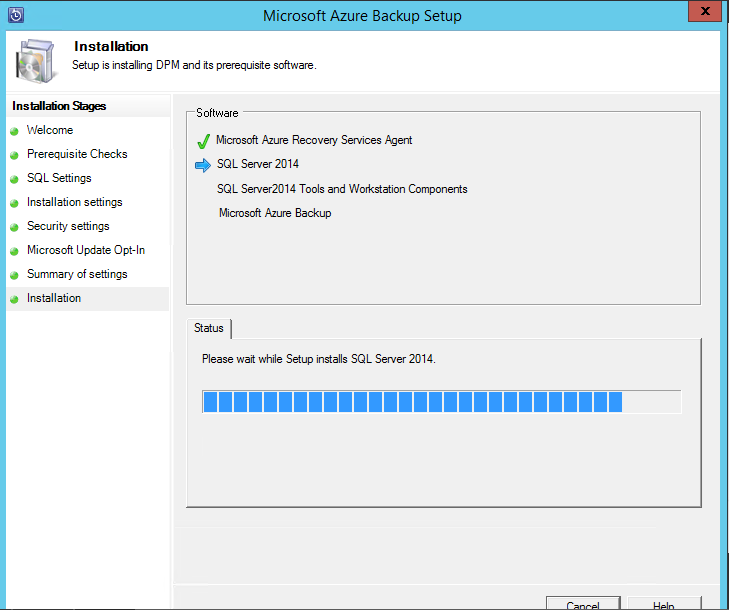Click green bullet next to Prerequisite Checks
729x610 pixels.
point(15,155)
